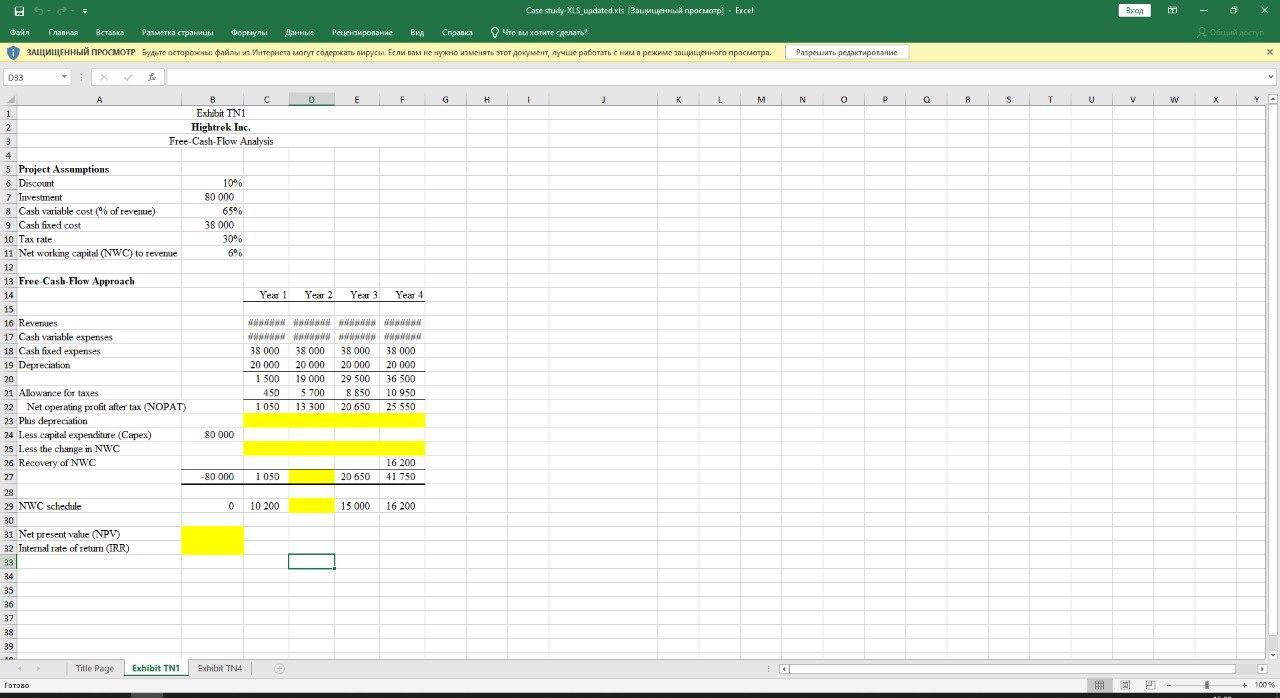The width and height of the screenshot is (1280, 698).
Task: Expand the Name Box dropdown arrow
Action: 64,77
